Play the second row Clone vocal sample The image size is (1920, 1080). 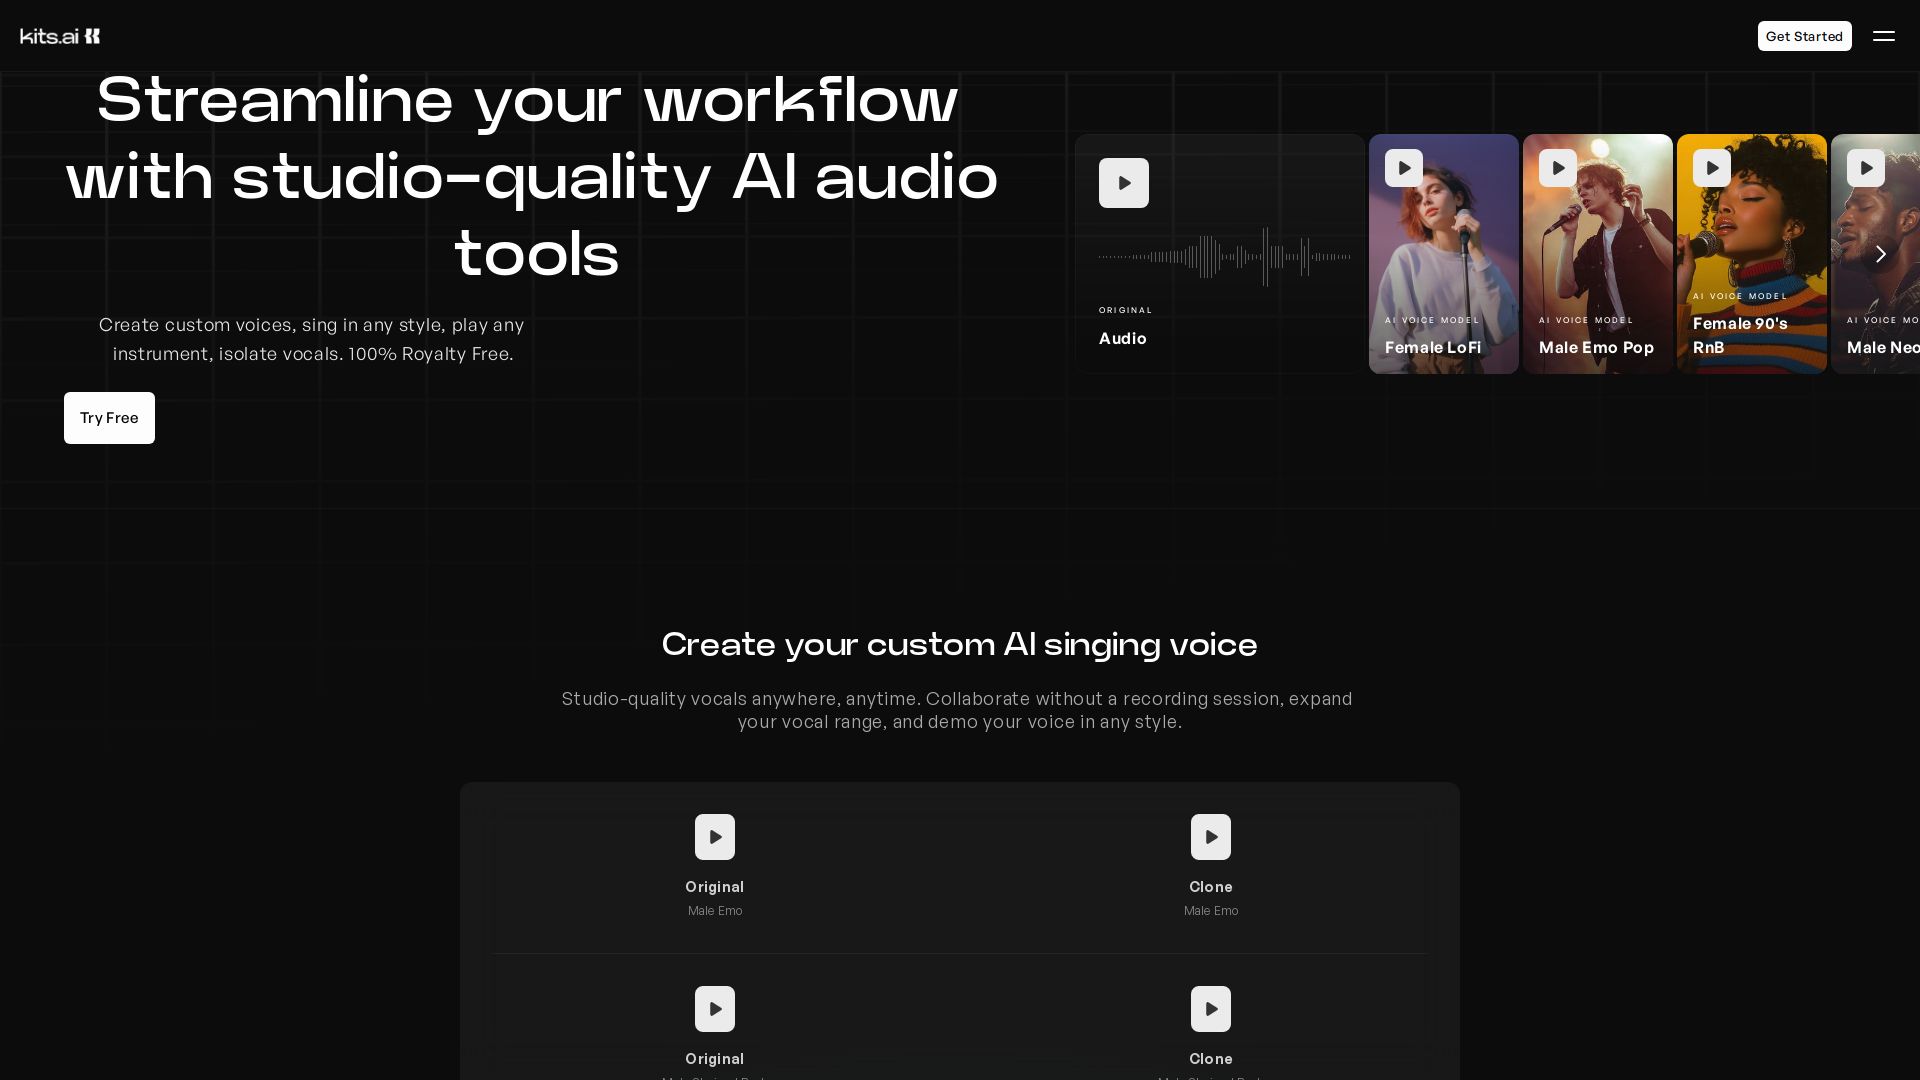pos(1210,1009)
